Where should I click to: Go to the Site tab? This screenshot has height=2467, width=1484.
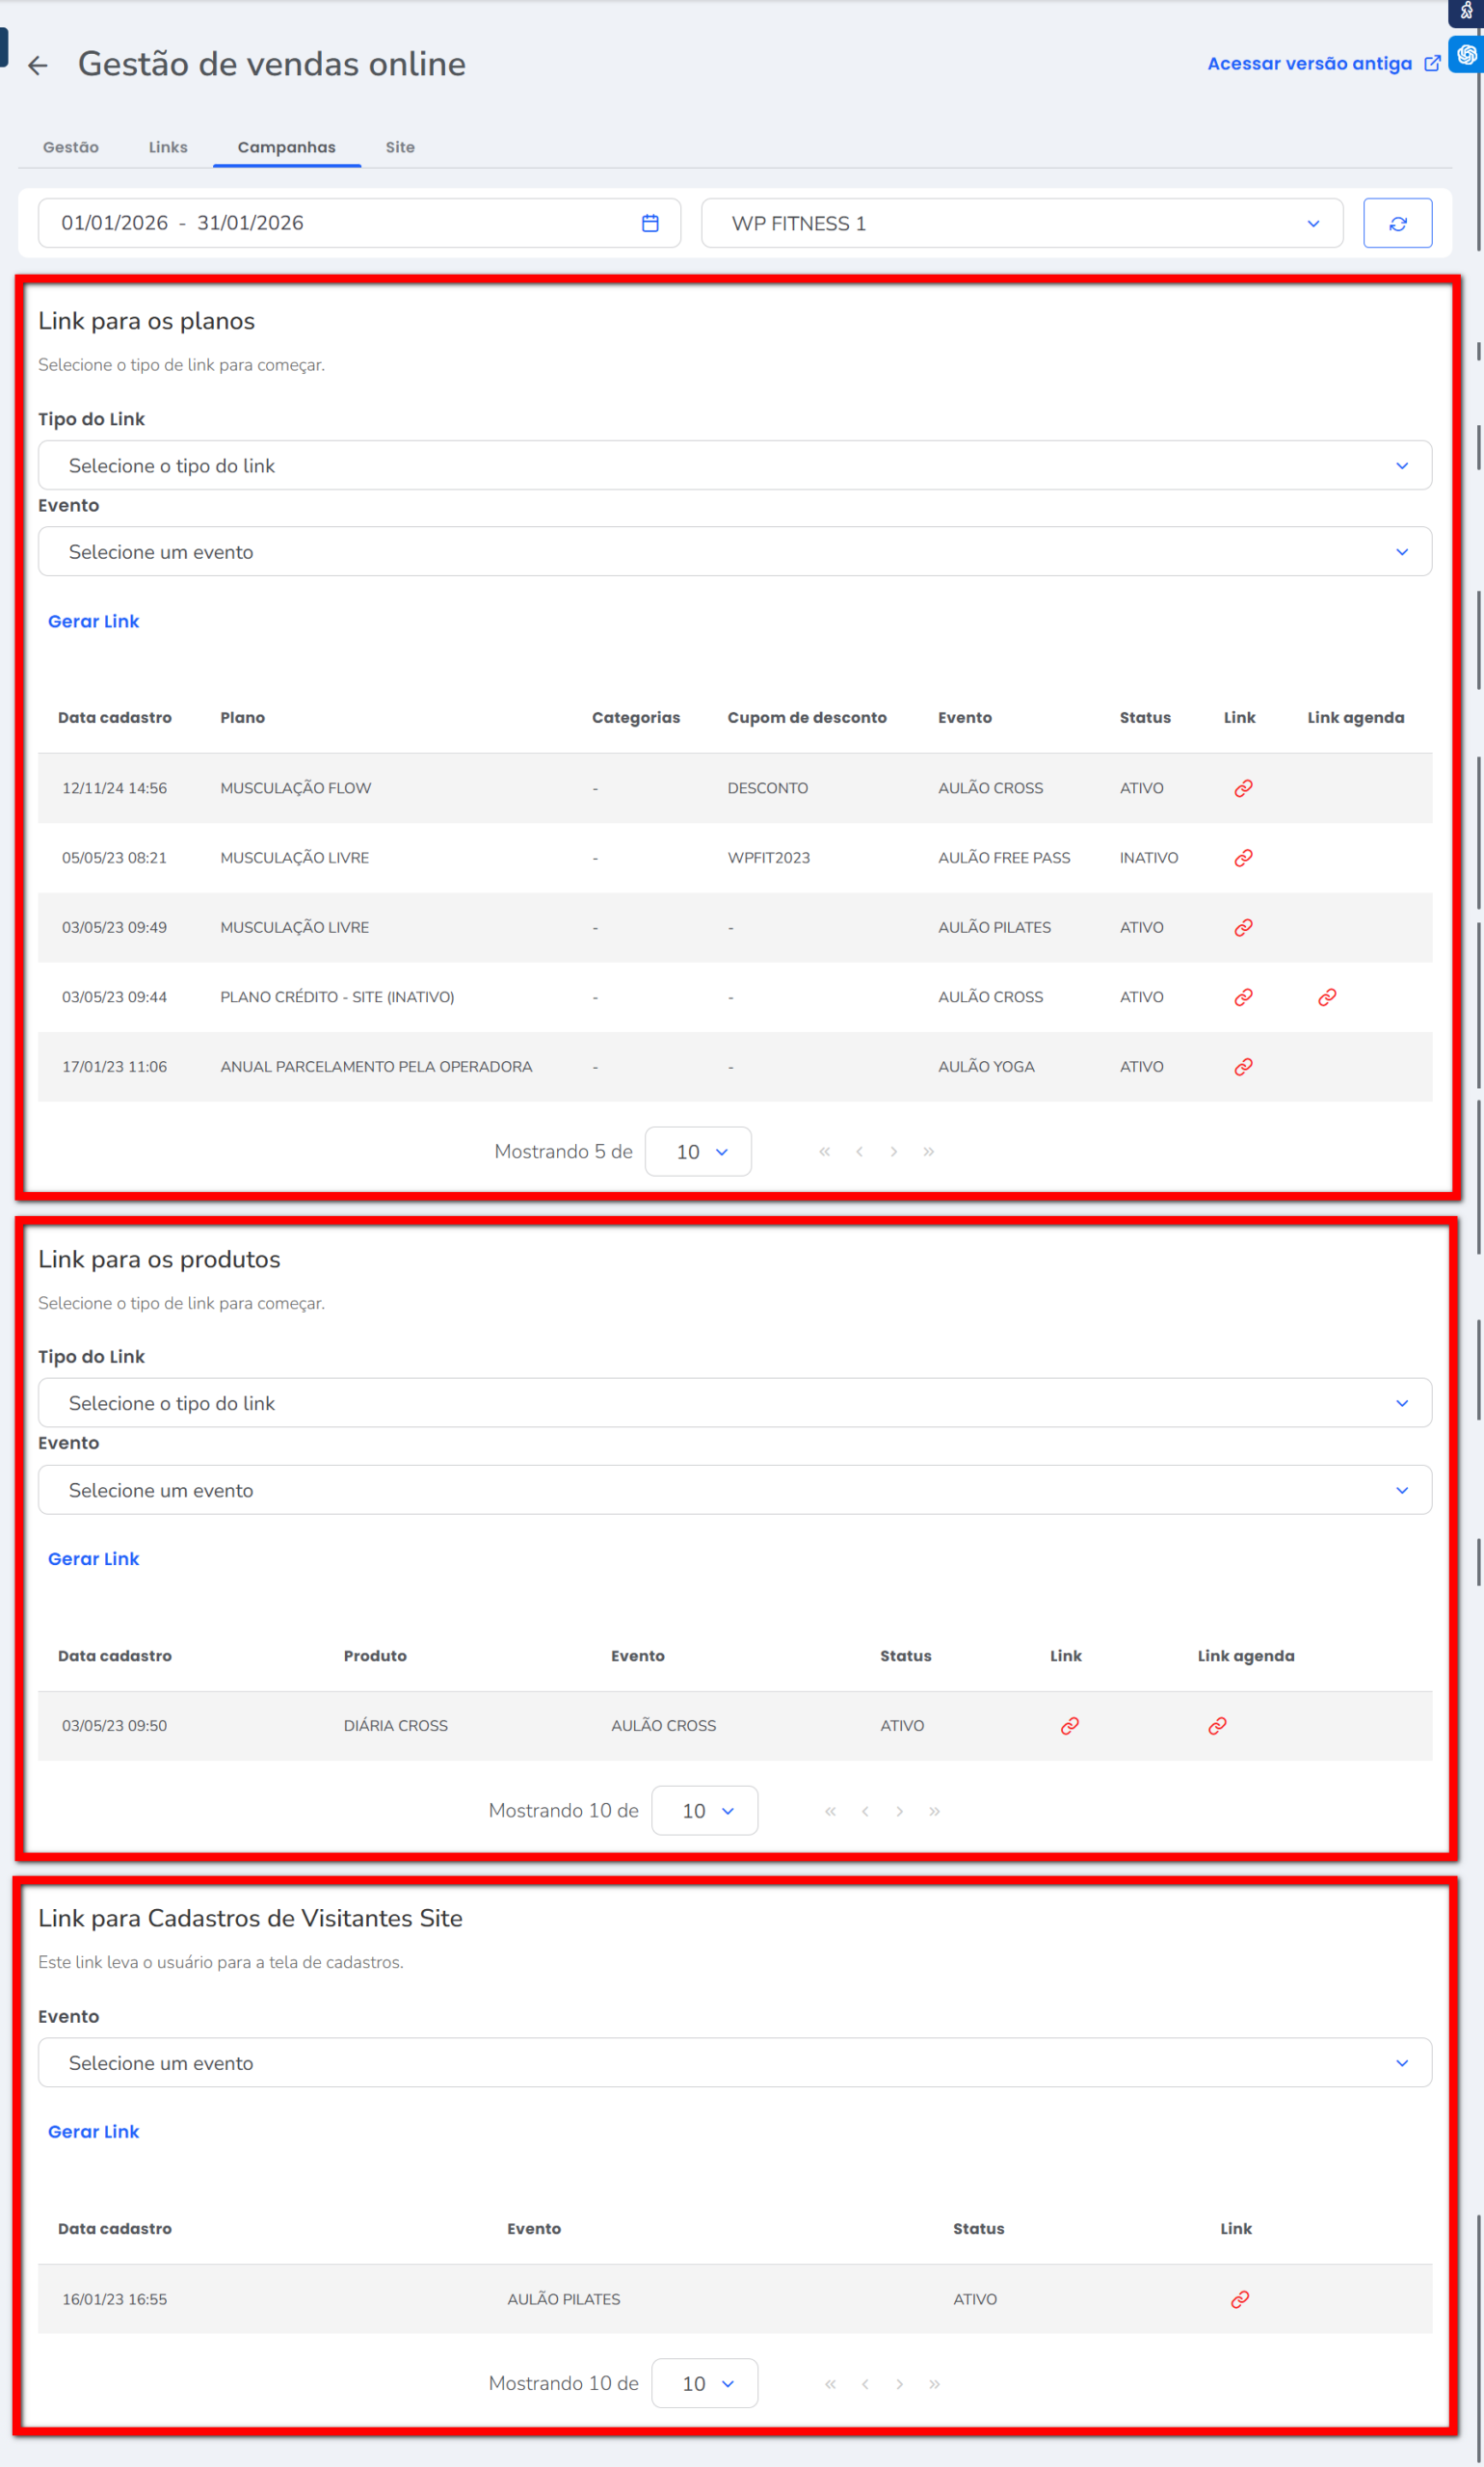(400, 147)
